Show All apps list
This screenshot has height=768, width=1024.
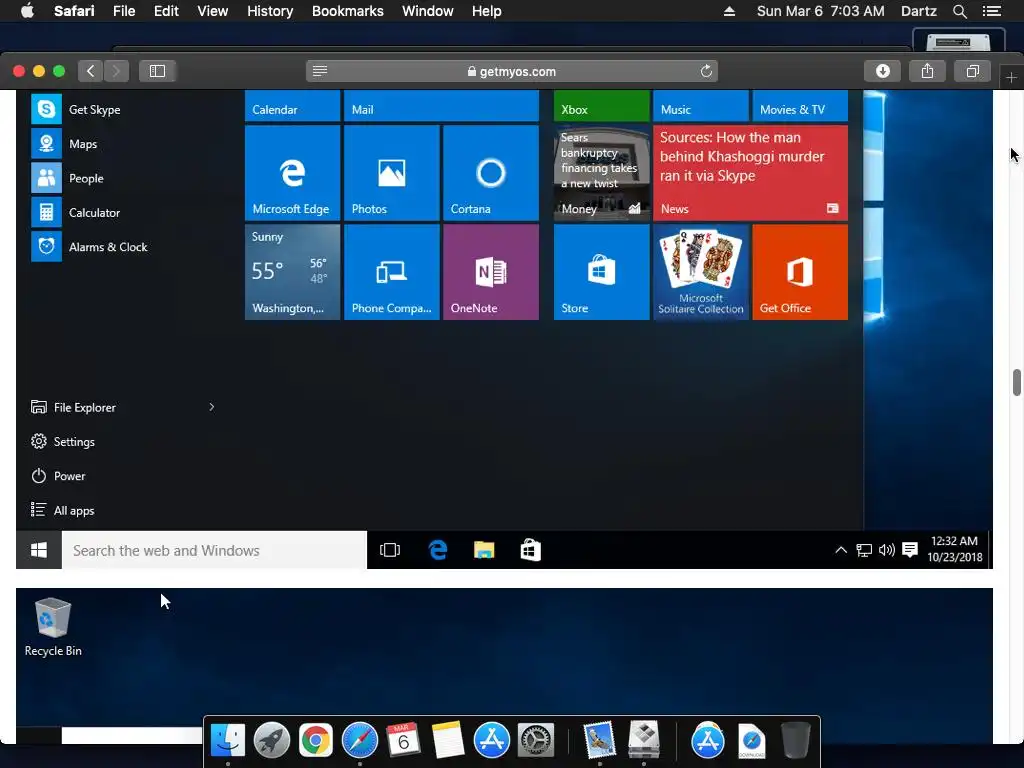tap(63, 510)
